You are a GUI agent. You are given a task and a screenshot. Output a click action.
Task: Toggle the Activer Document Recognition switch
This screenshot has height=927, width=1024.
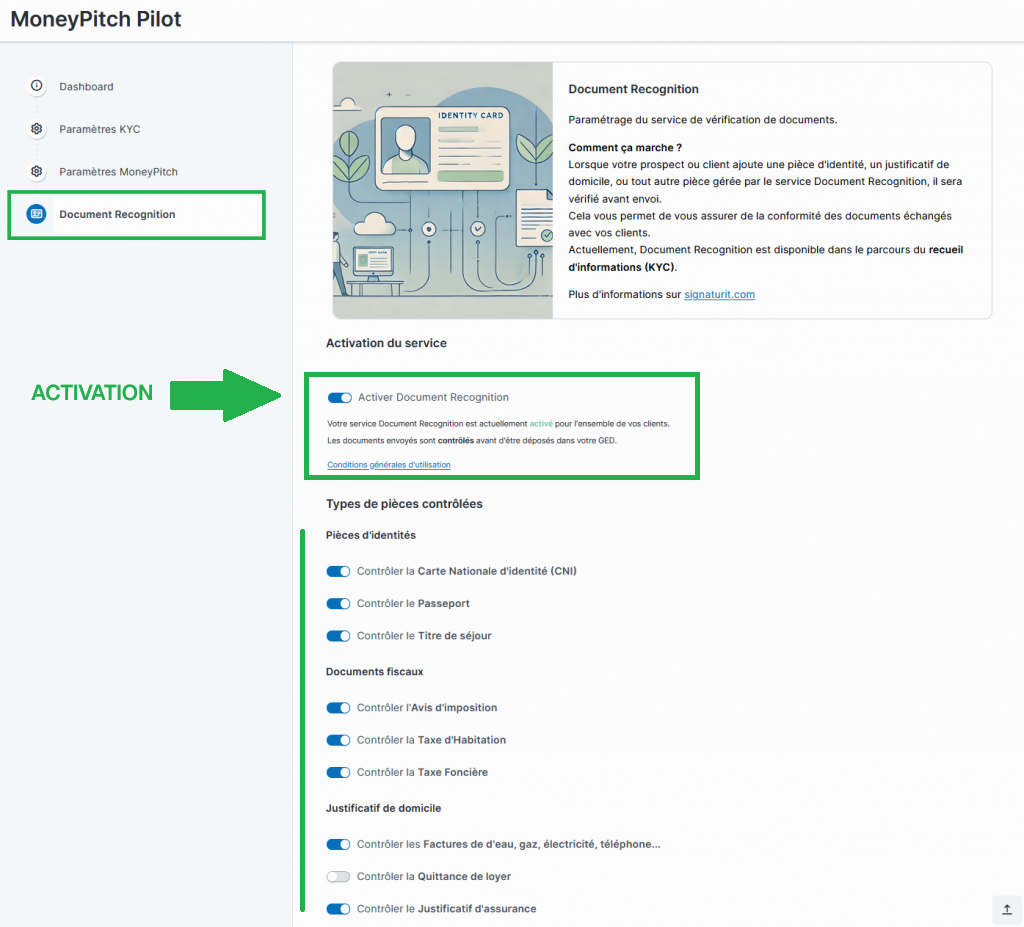[340, 398]
